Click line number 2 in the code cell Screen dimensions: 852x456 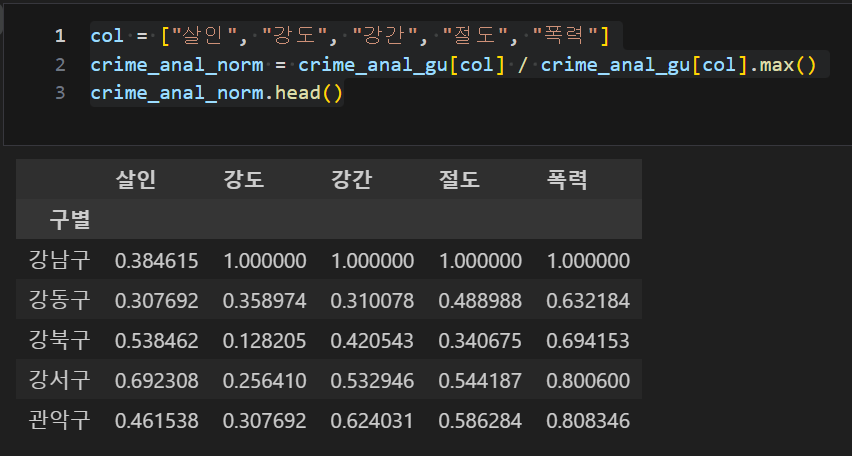coord(60,65)
